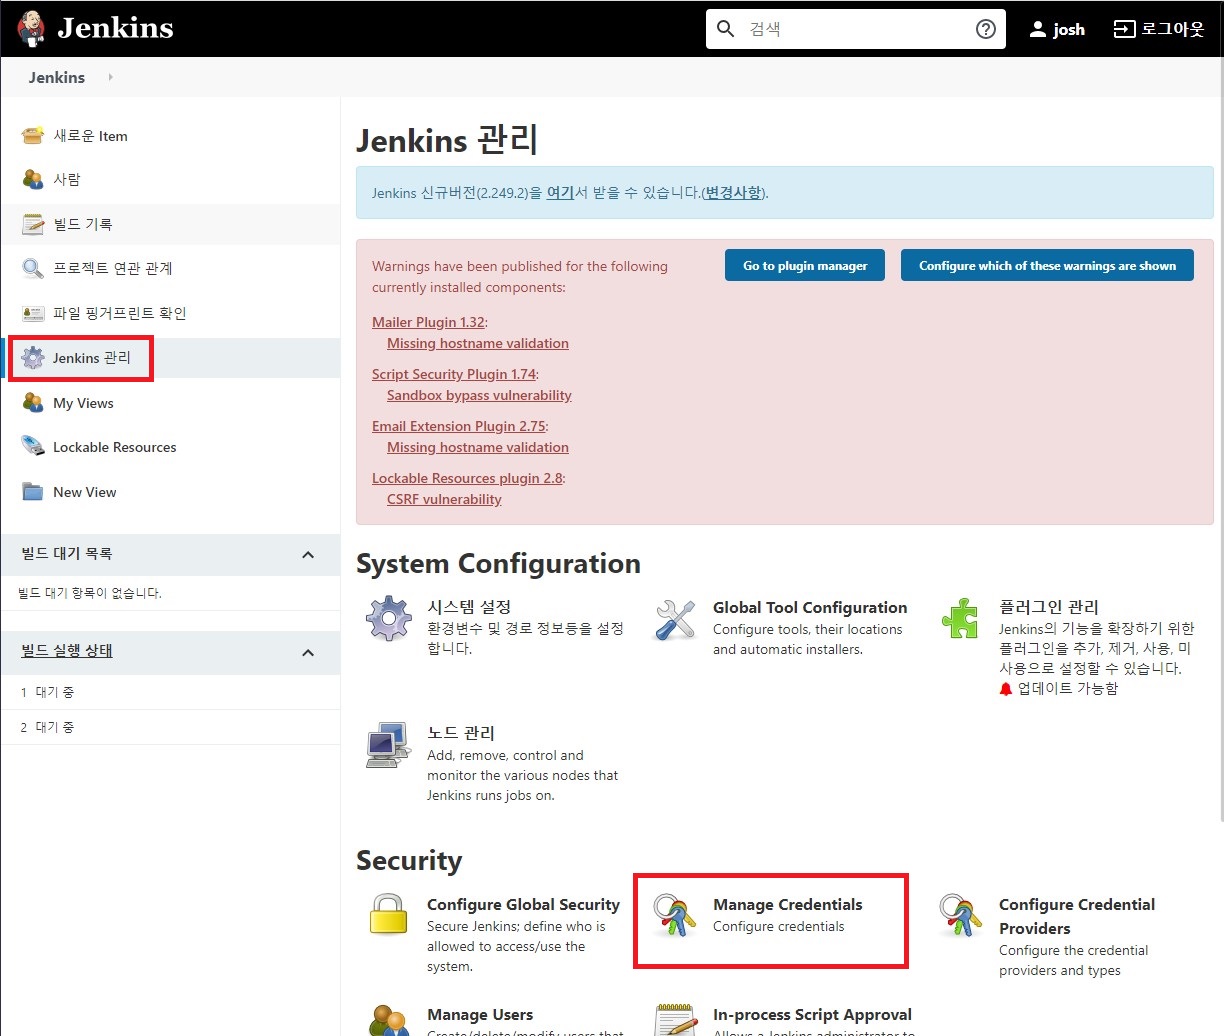Click the 로그아웃 text link

(x=1173, y=29)
